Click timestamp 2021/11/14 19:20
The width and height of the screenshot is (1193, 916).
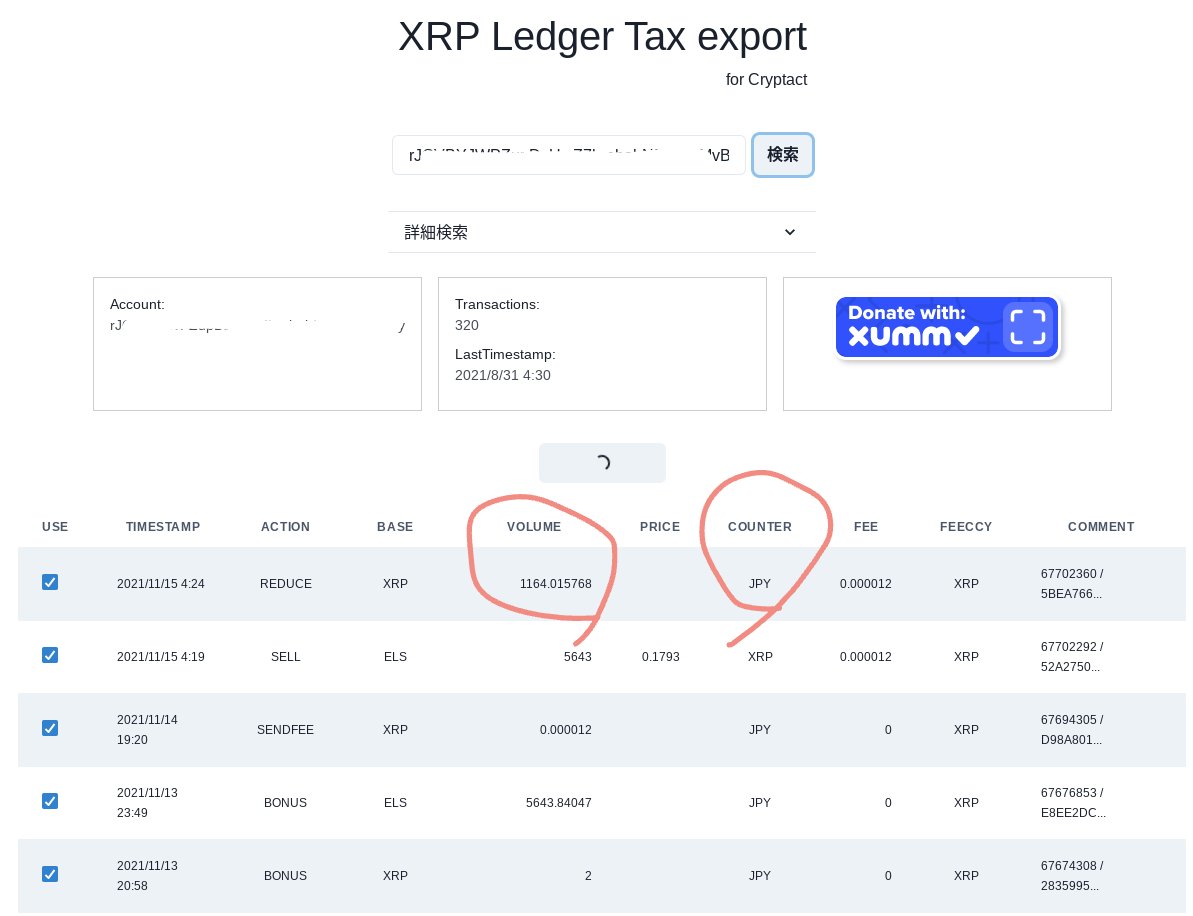(147, 730)
